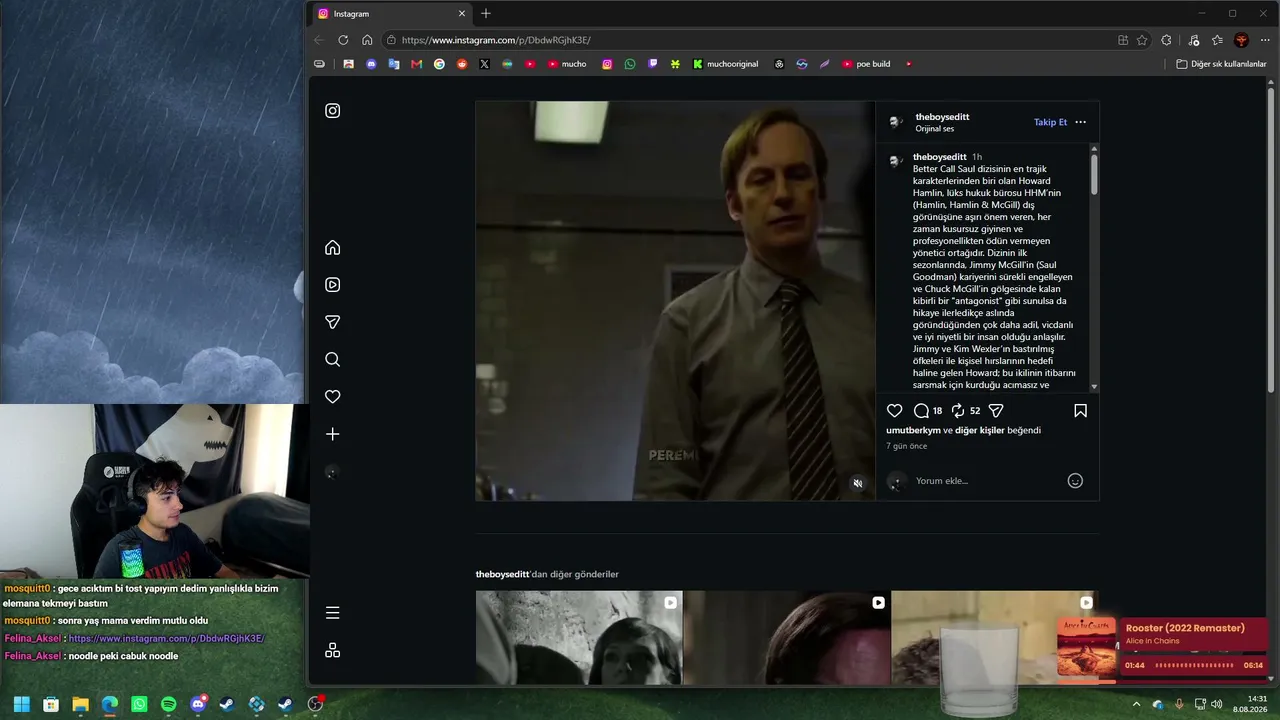This screenshot has width=1280, height=720.
Task: Open the Instagram logo home link
Action: 333,111
